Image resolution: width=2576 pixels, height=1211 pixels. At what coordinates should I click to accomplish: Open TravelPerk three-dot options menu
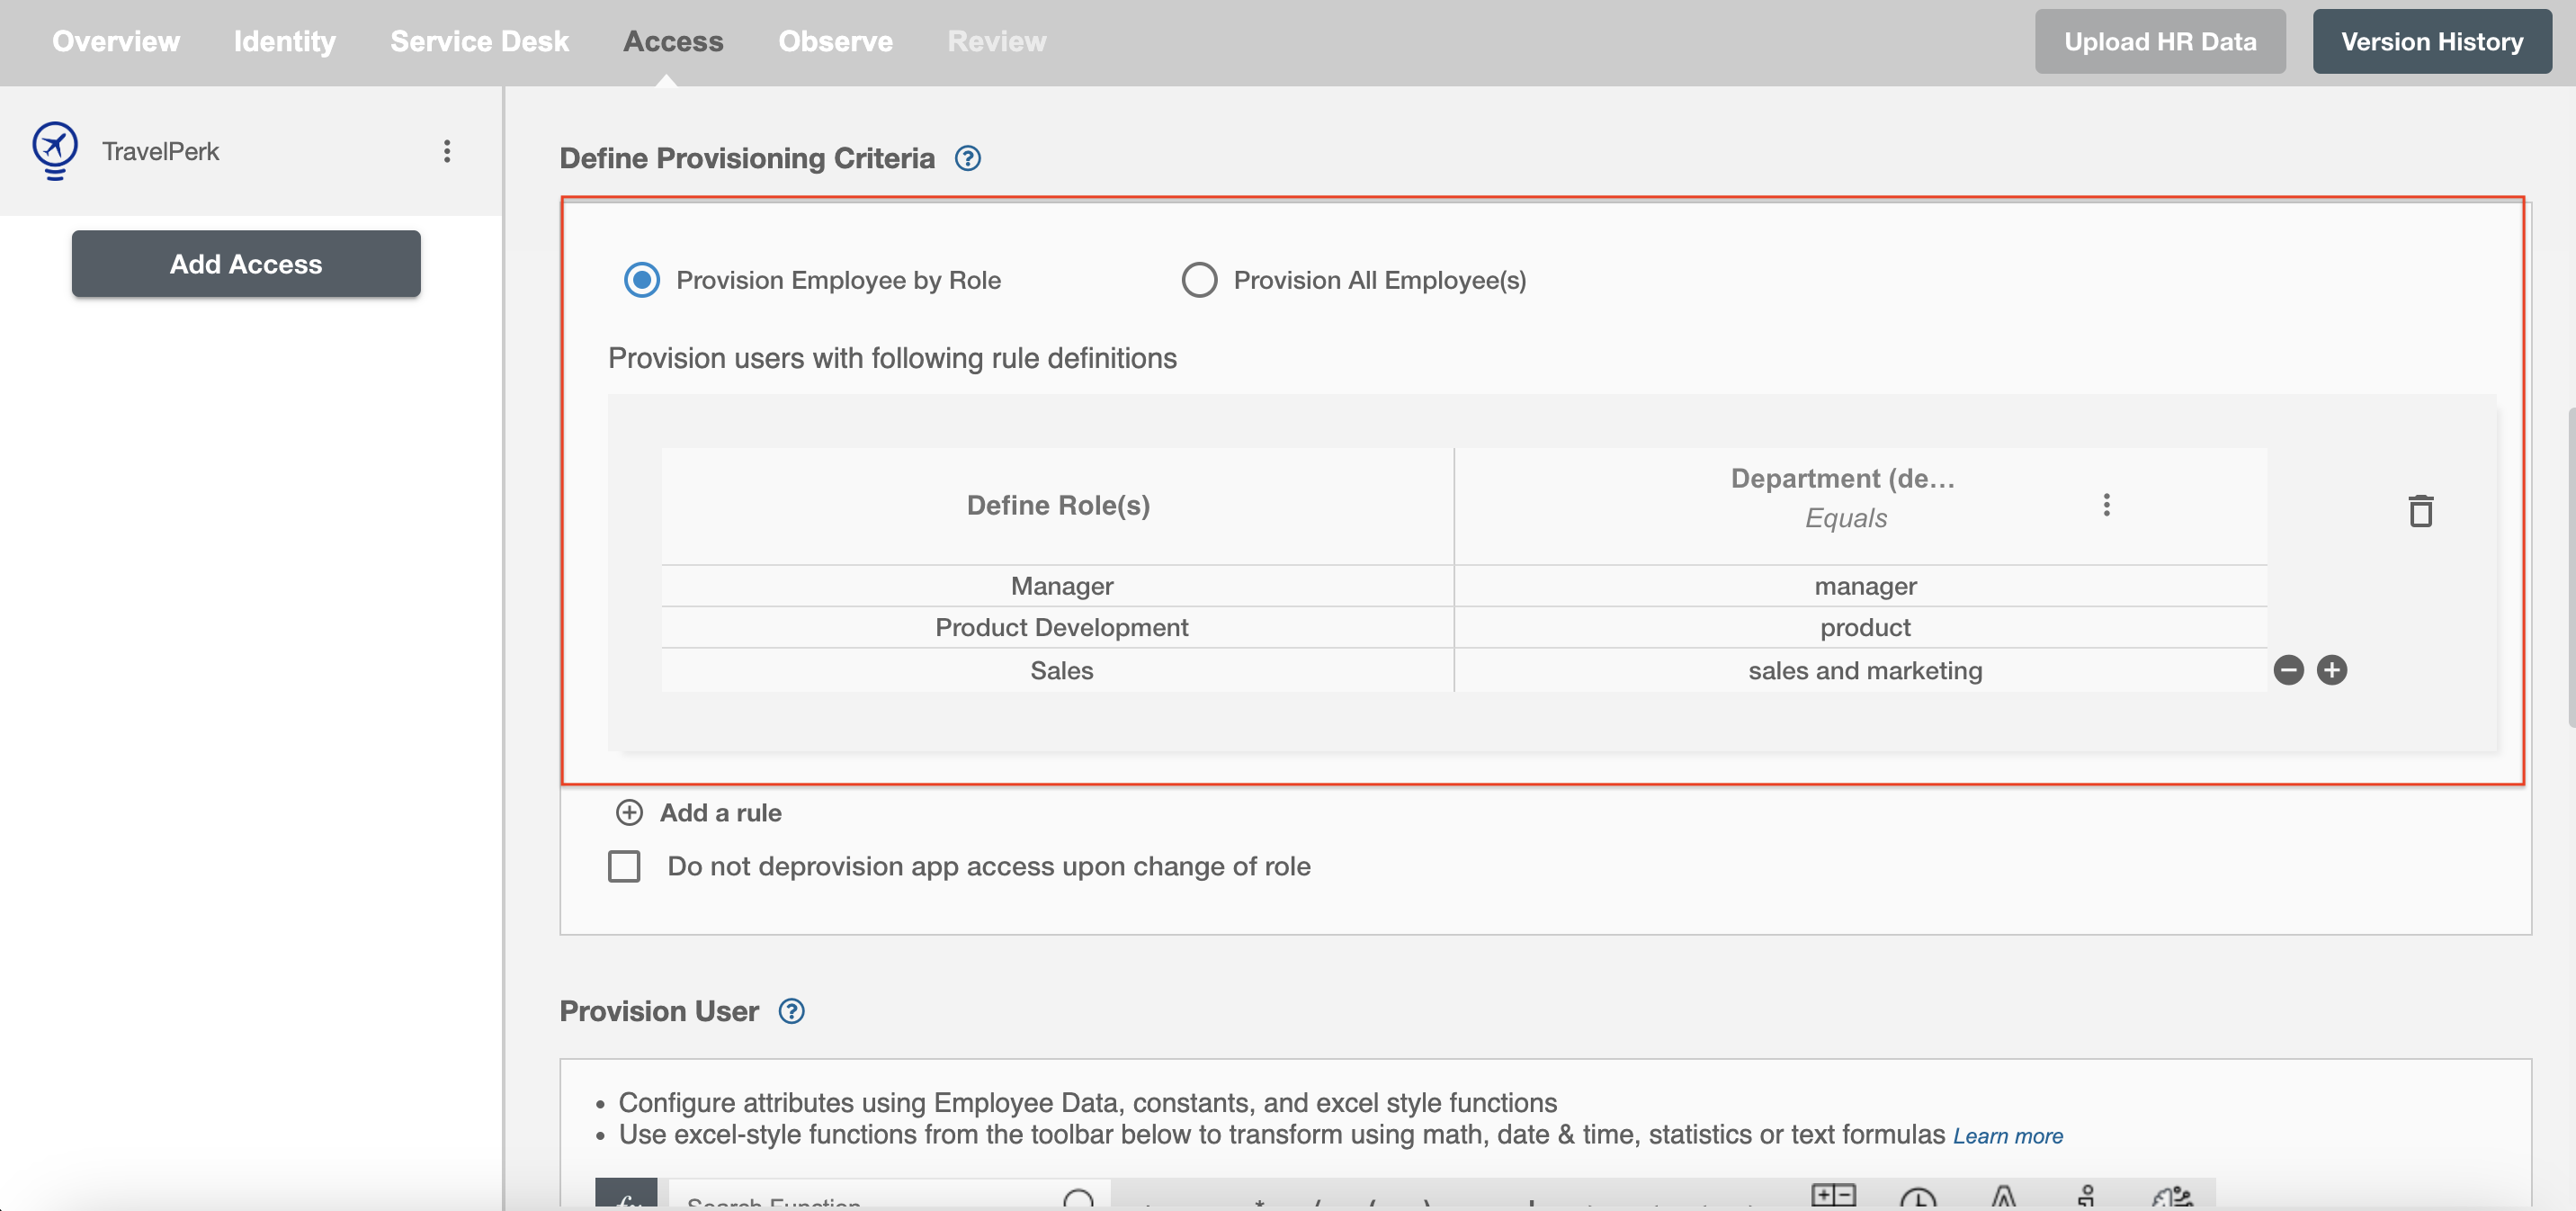447,151
